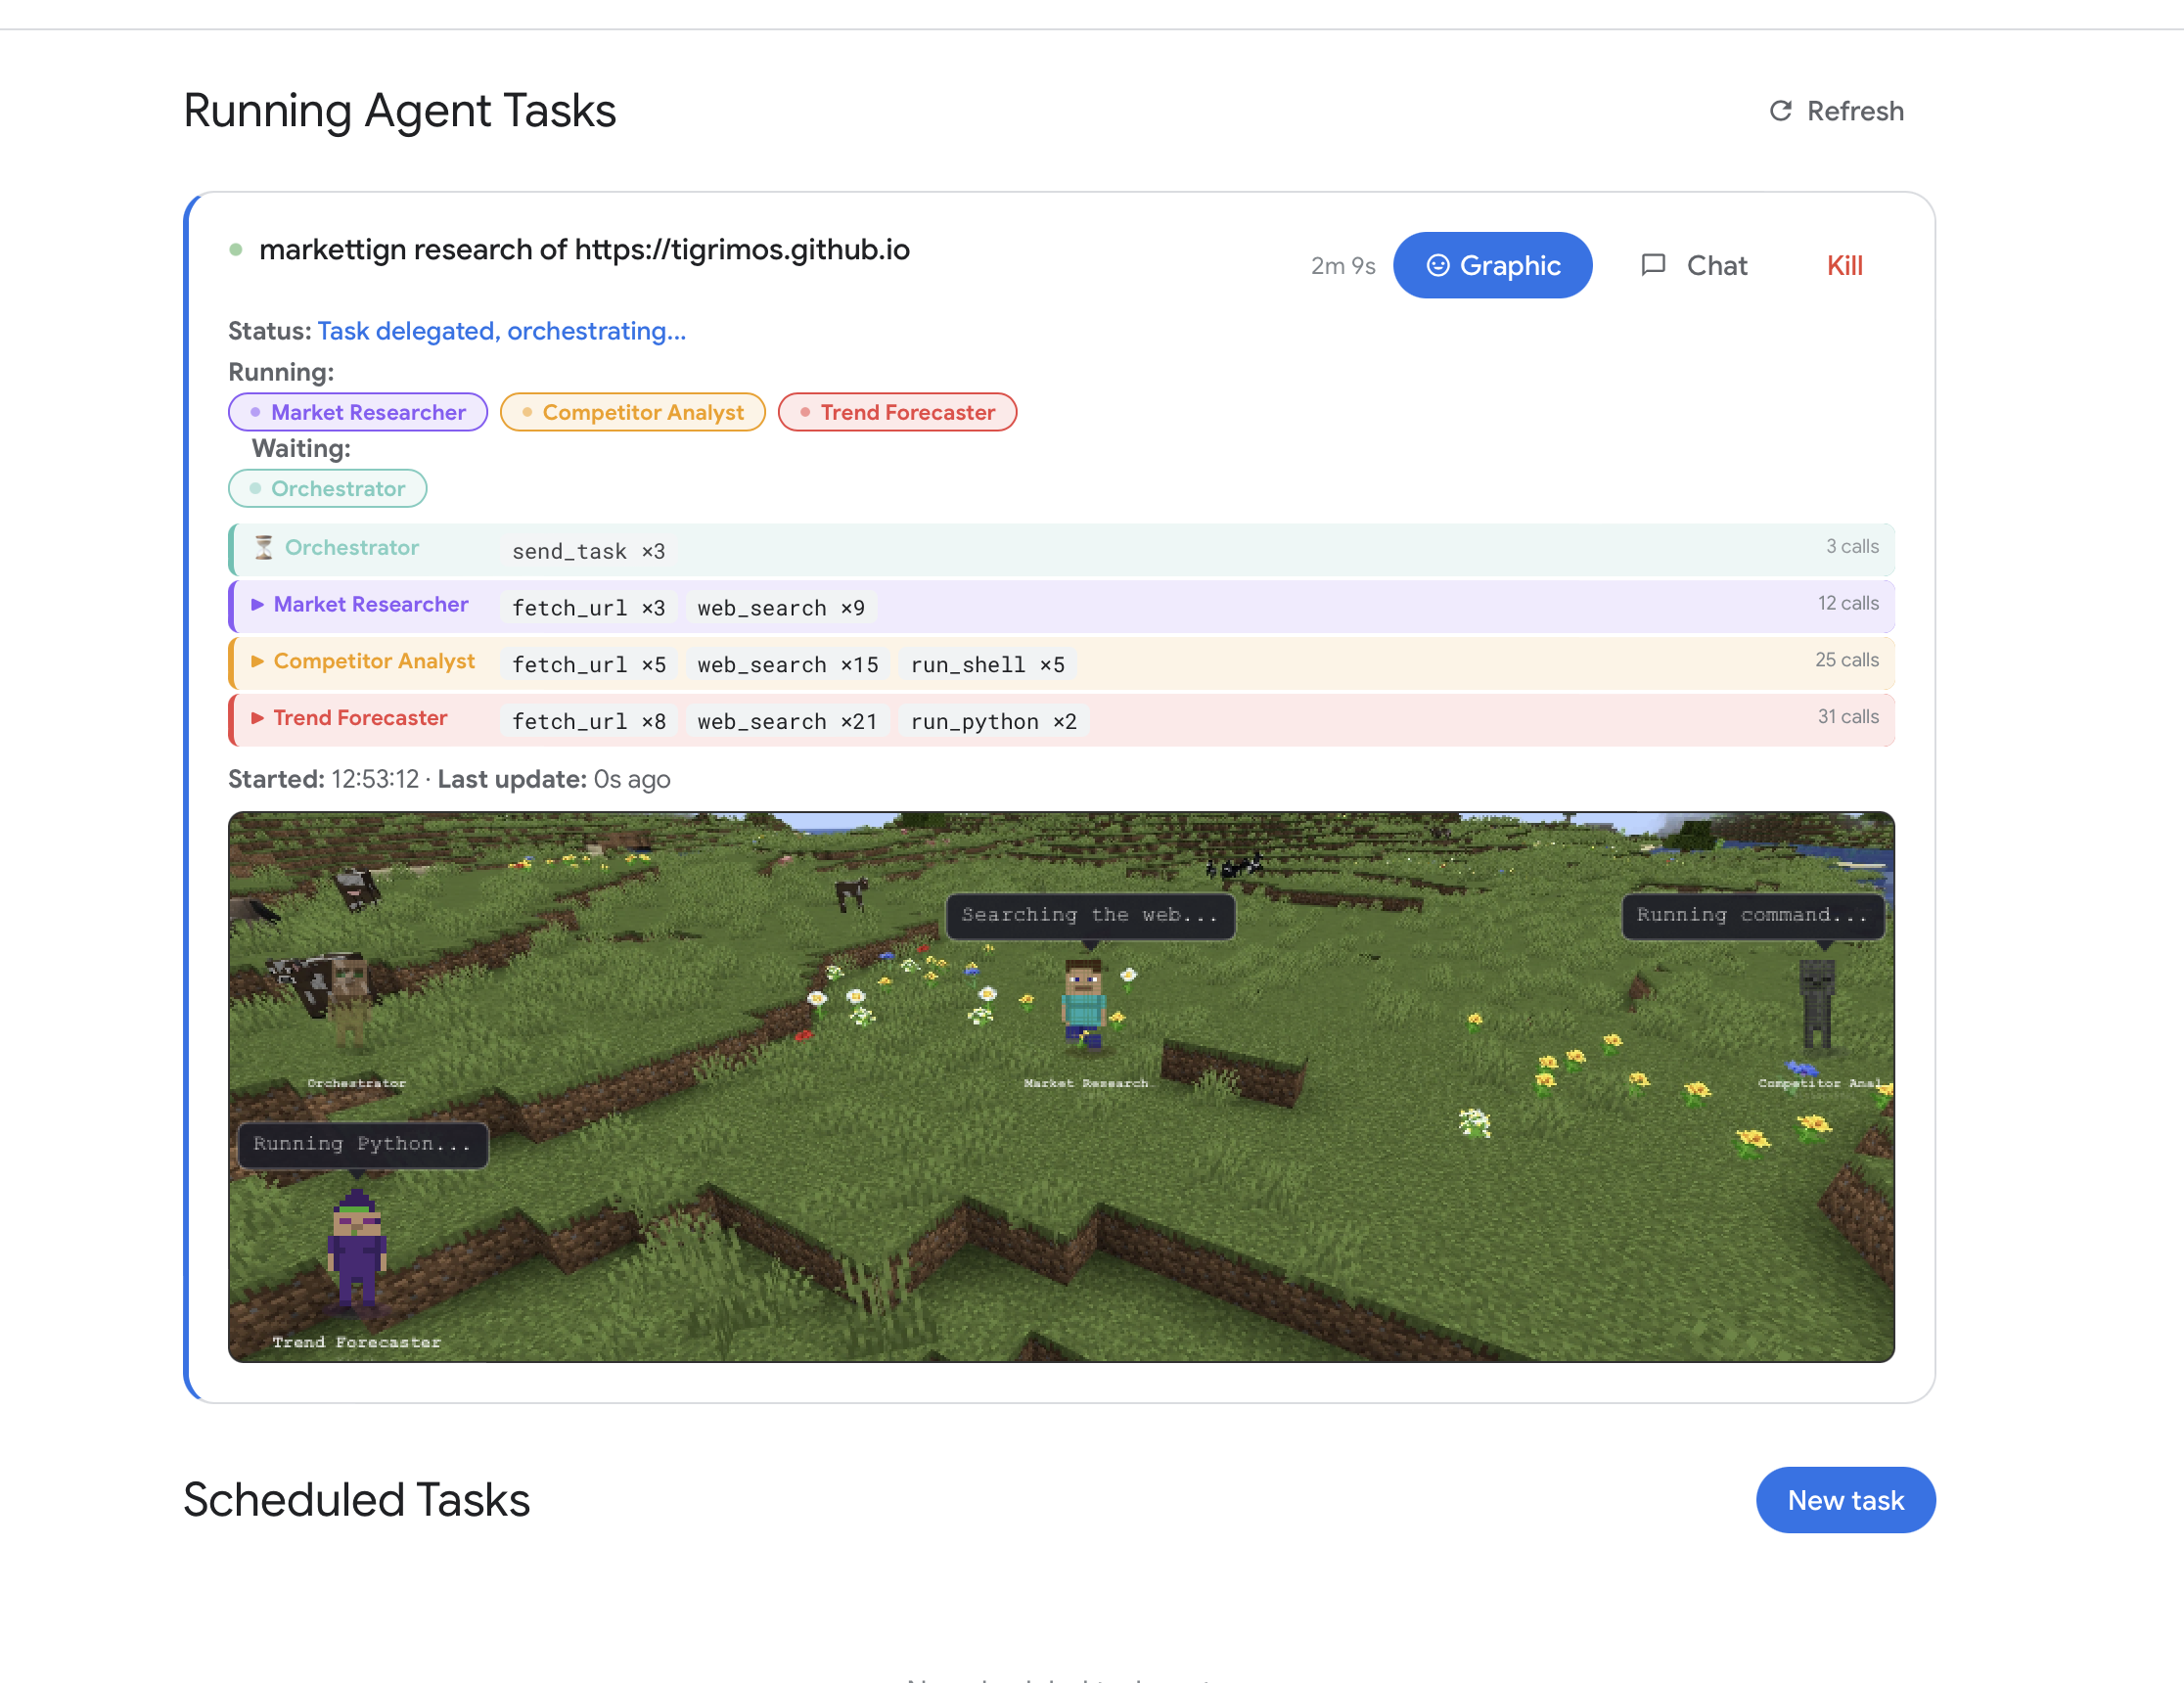Toggle the Orchestrator pill under Waiting
Screen dimensions: 2184x1683
tap(328, 488)
